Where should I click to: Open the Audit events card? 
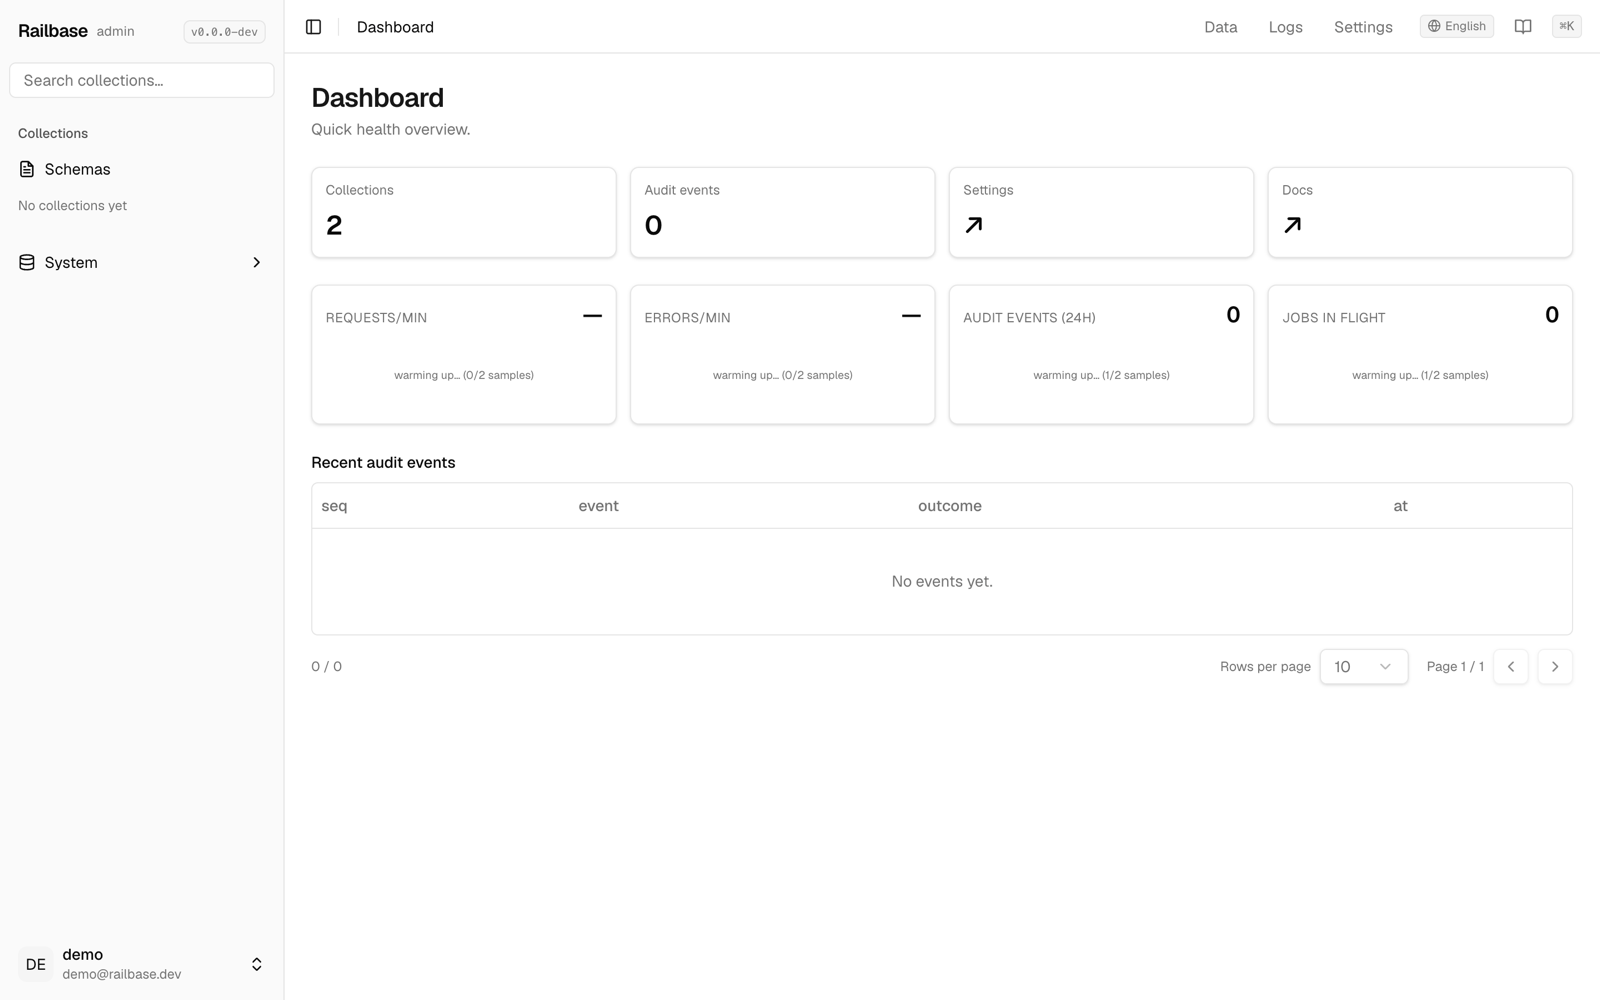tap(782, 212)
